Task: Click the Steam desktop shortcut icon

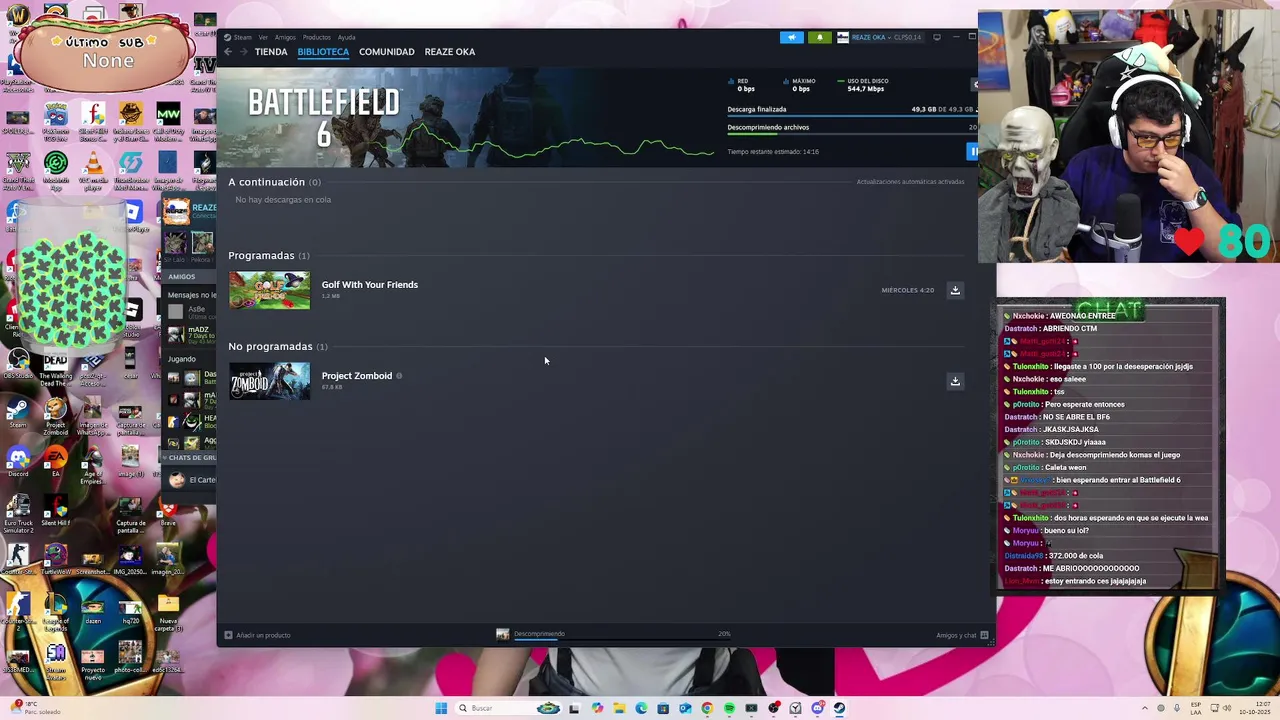Action: pyautogui.click(x=18, y=413)
